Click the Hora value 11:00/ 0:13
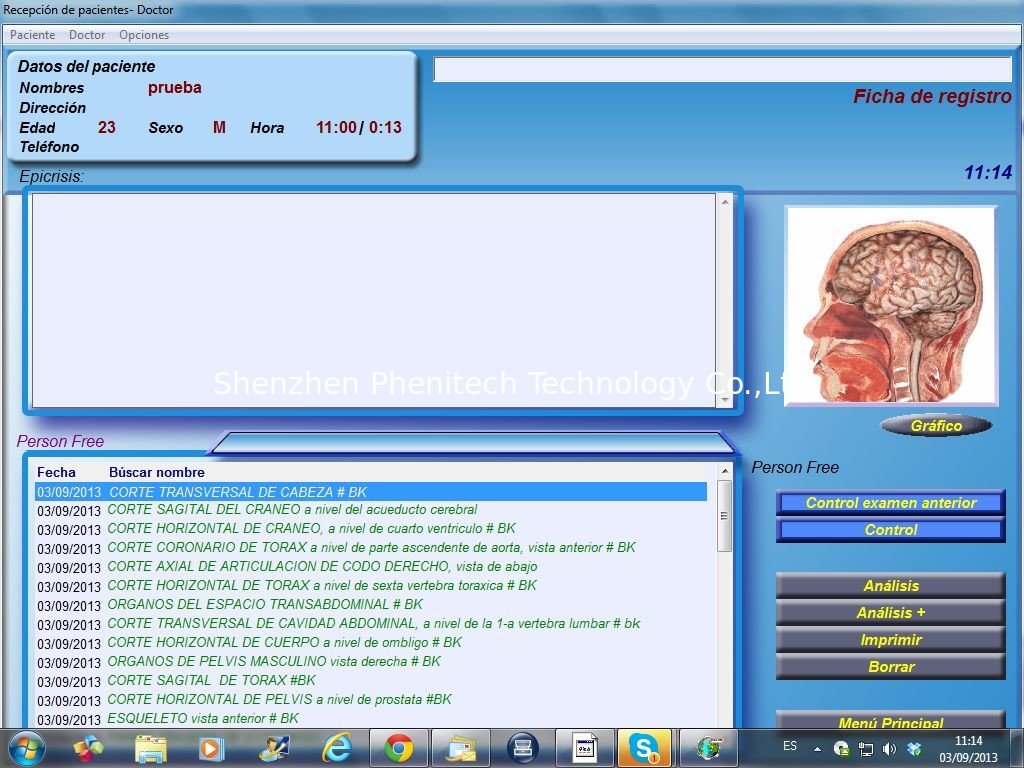1024x768 pixels. point(359,127)
